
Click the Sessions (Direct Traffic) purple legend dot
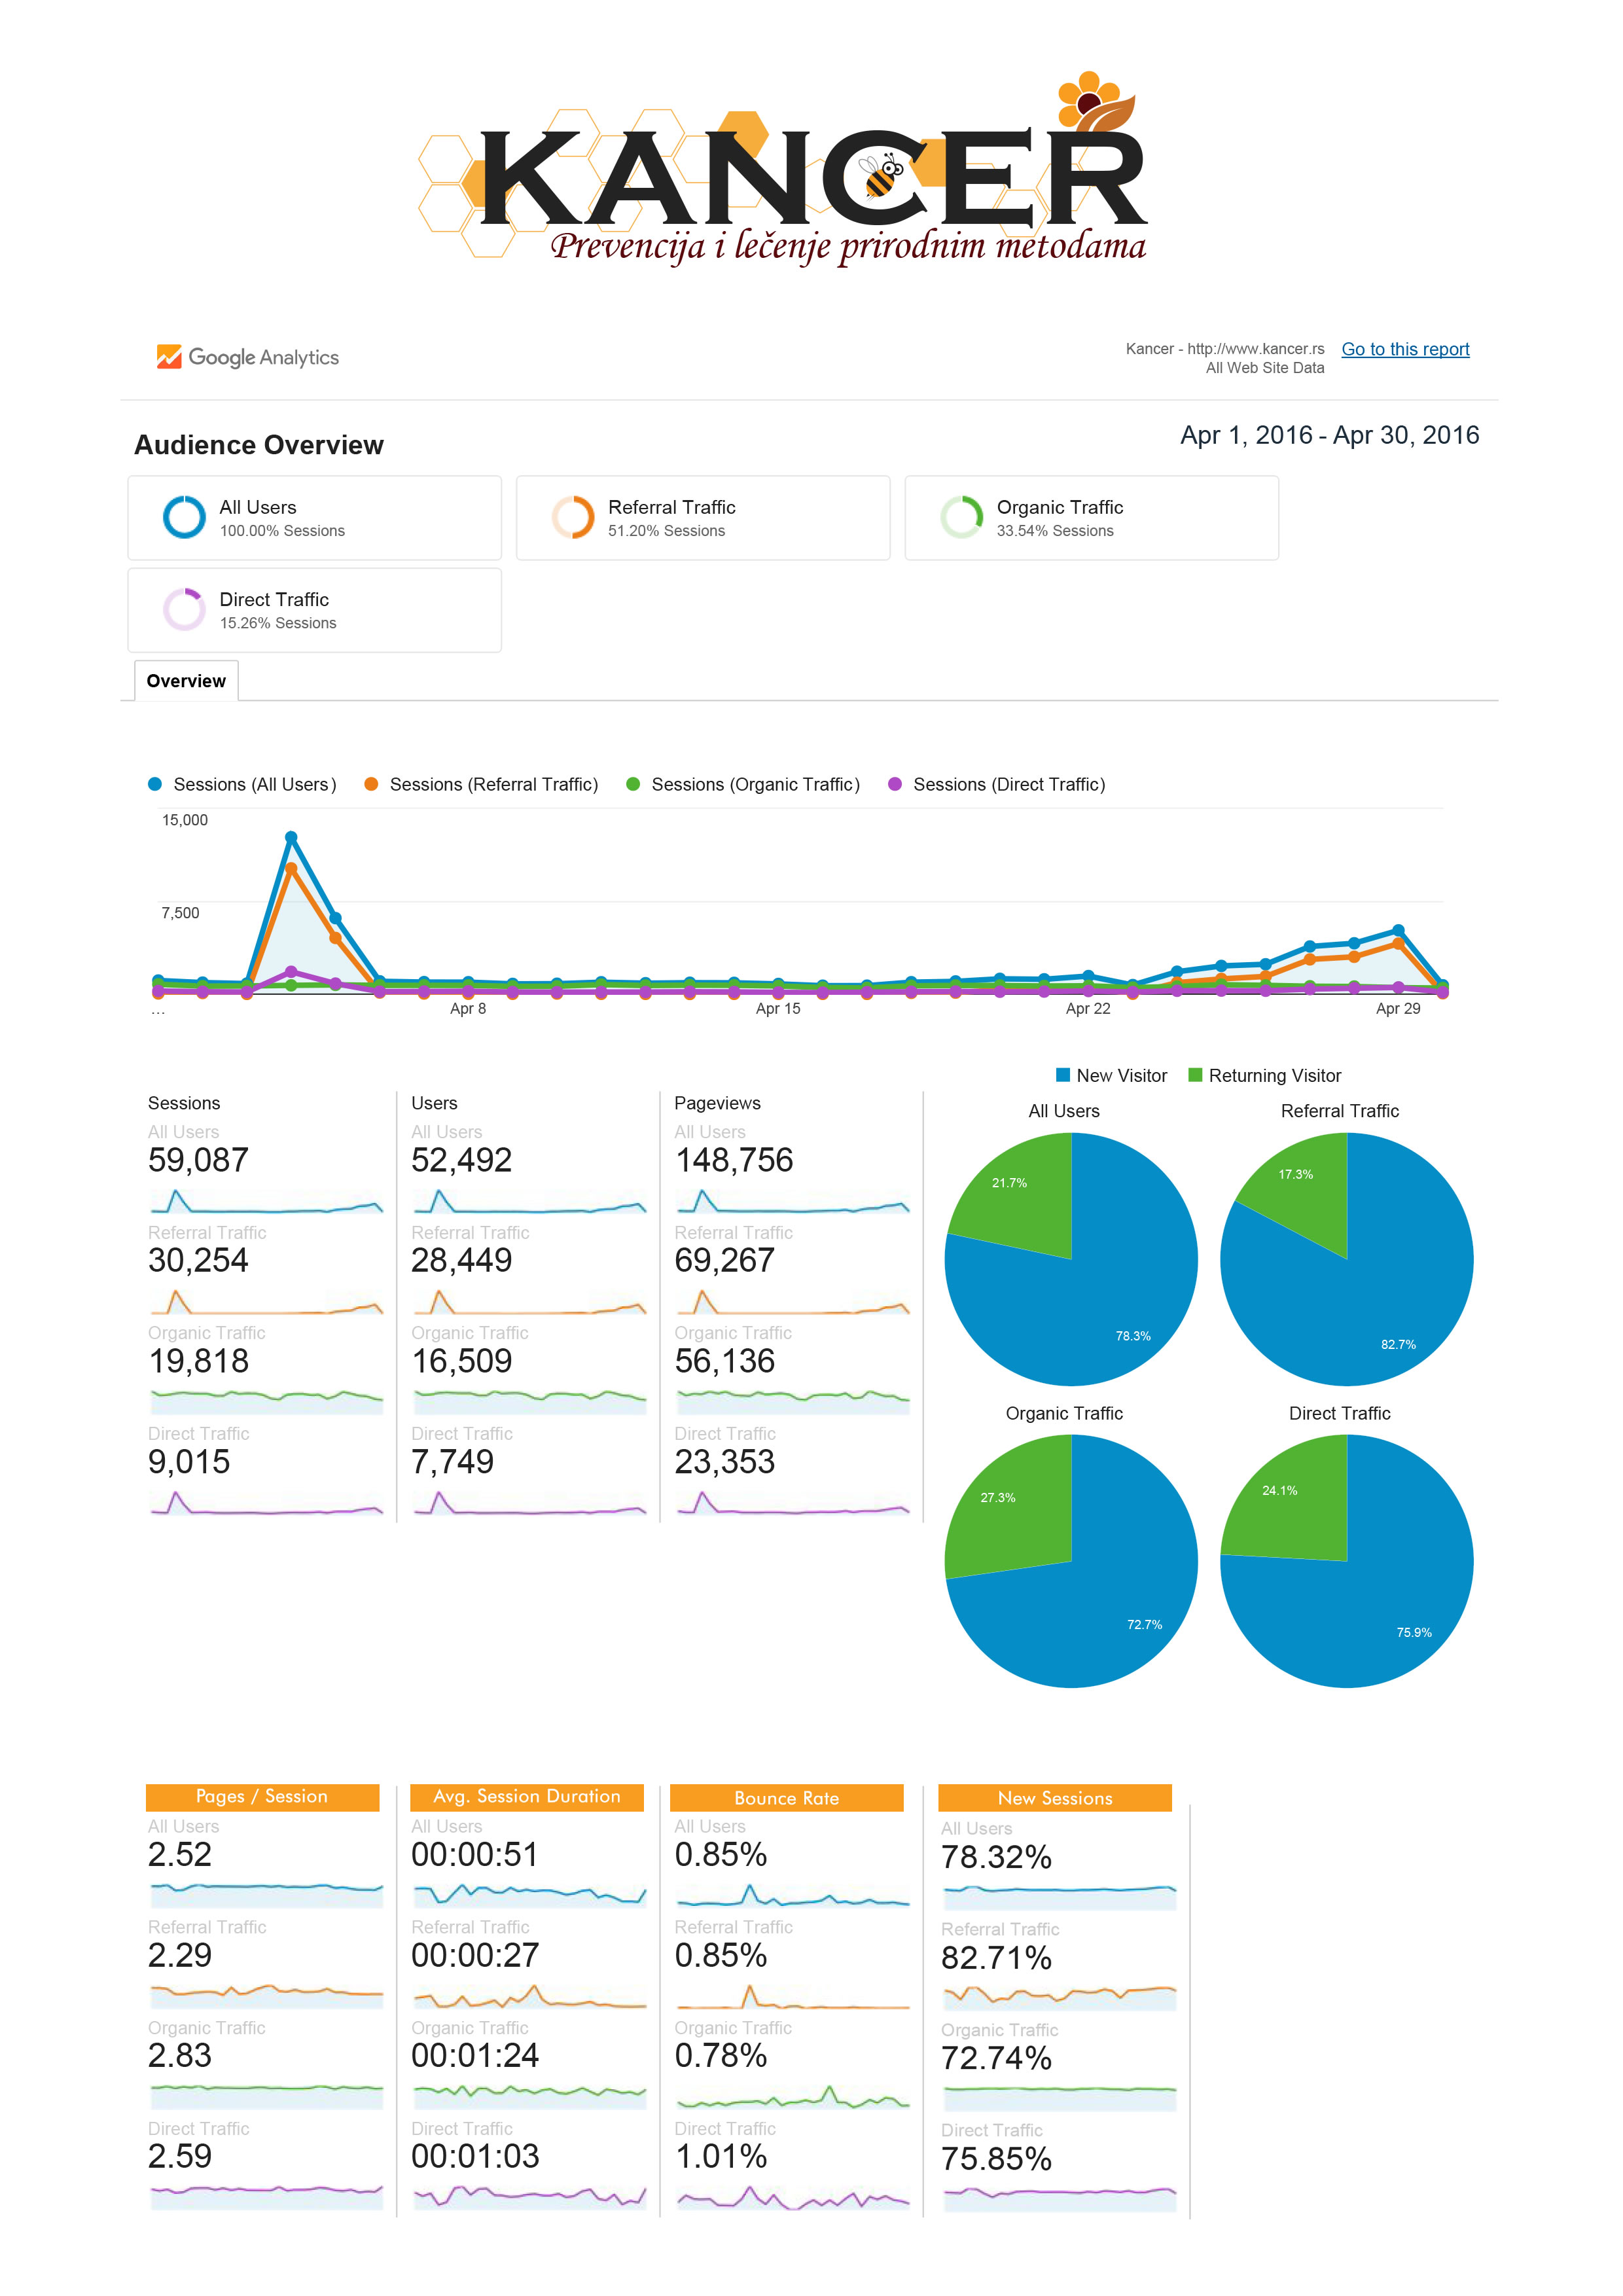[895, 784]
